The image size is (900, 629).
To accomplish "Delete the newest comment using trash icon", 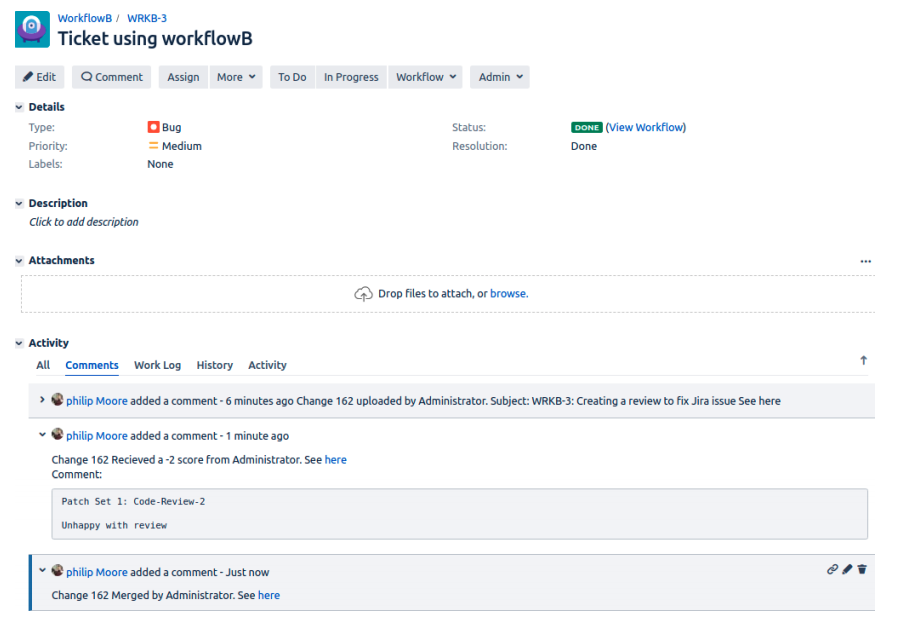I will [x=862, y=569].
